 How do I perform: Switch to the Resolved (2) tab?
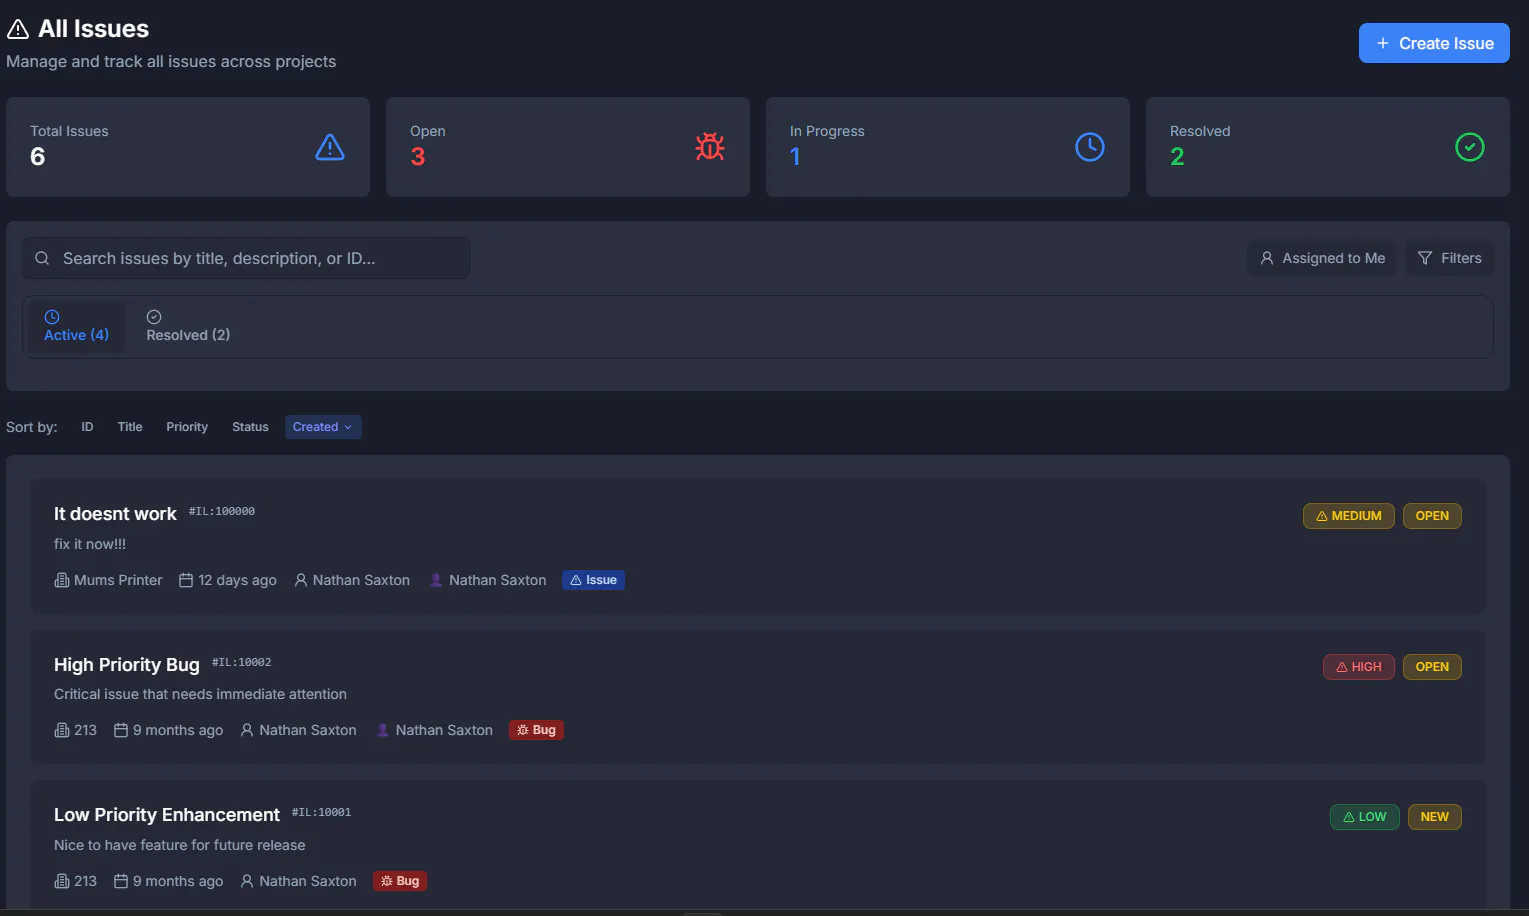(x=188, y=326)
